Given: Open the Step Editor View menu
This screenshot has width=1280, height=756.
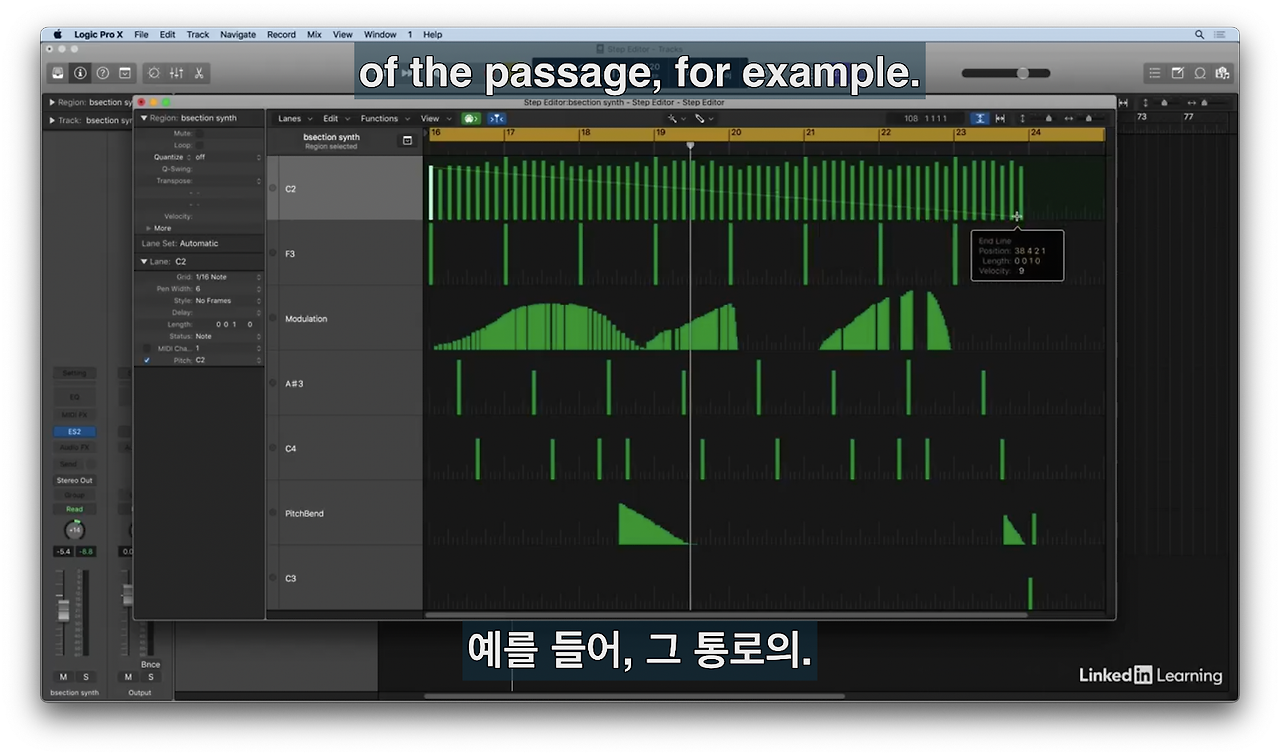Looking at the screenshot, I should pyautogui.click(x=434, y=118).
